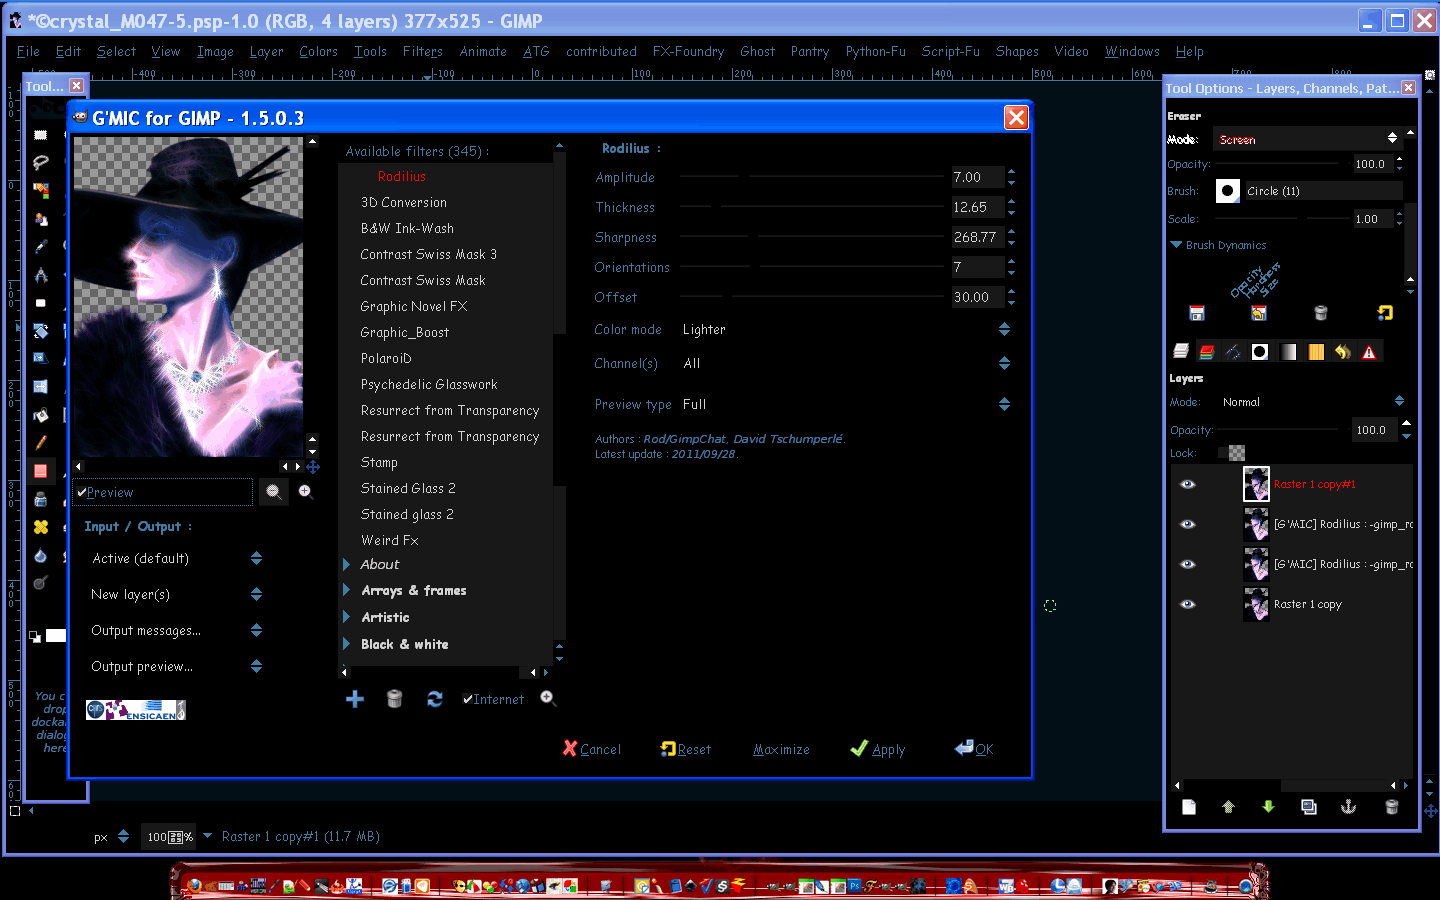Open the Color mode Lighter dropdown

[x=846, y=329]
